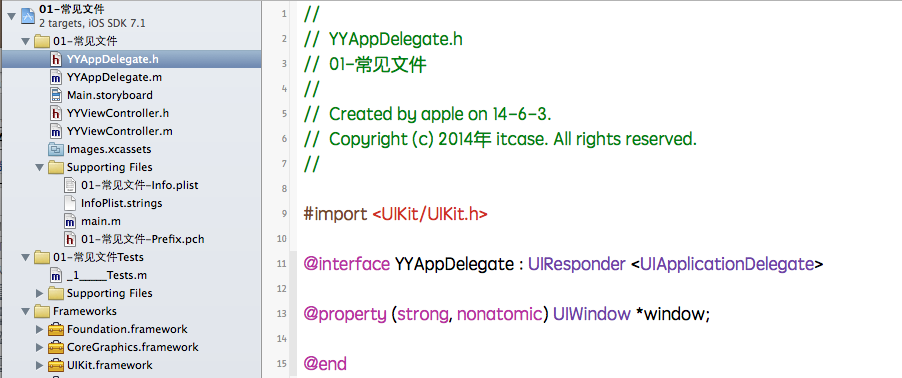Click the YYAppDelegate.m implementation file icon
902x378 pixels.
point(56,77)
